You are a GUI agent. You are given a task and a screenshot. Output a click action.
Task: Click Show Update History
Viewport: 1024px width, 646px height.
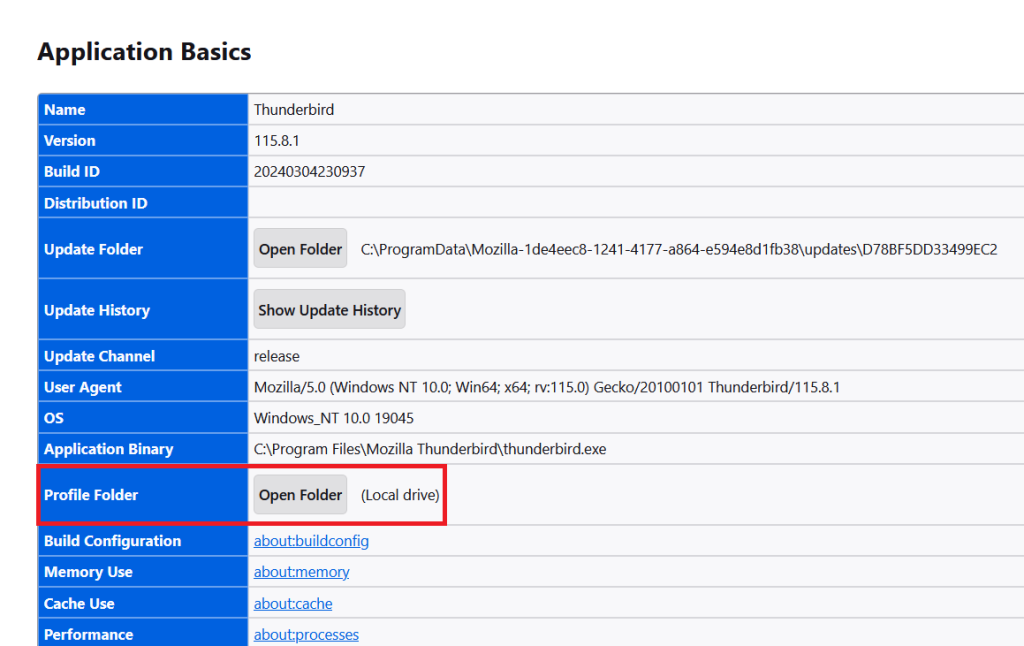pos(329,309)
